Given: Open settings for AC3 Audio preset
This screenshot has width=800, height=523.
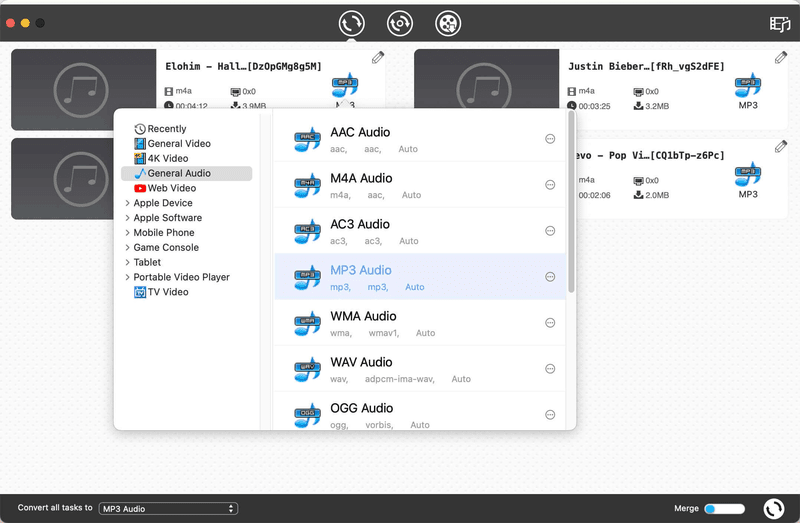Looking at the screenshot, I should (550, 231).
